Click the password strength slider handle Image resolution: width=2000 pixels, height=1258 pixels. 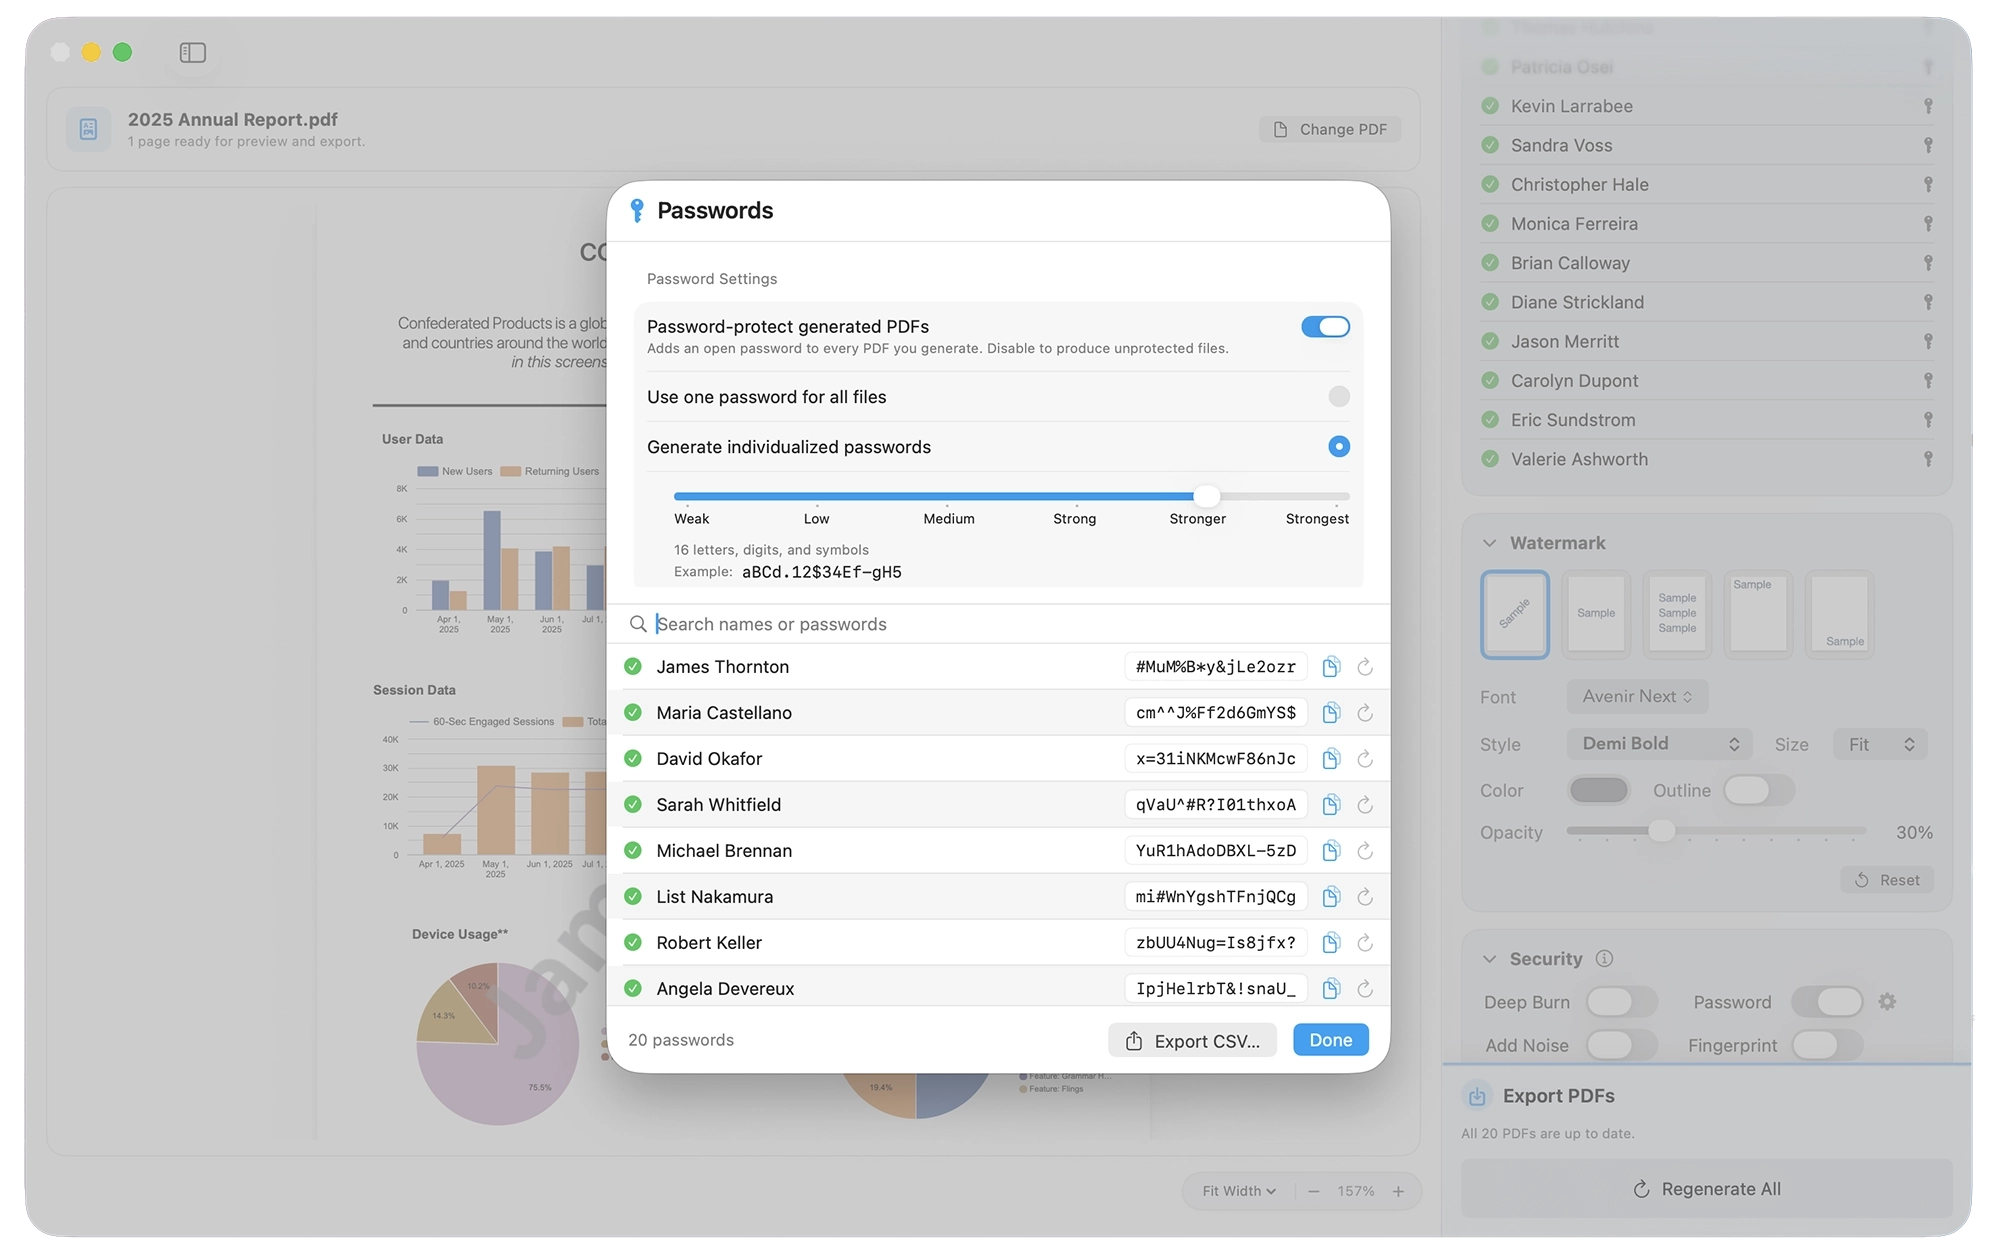pyautogui.click(x=1207, y=495)
